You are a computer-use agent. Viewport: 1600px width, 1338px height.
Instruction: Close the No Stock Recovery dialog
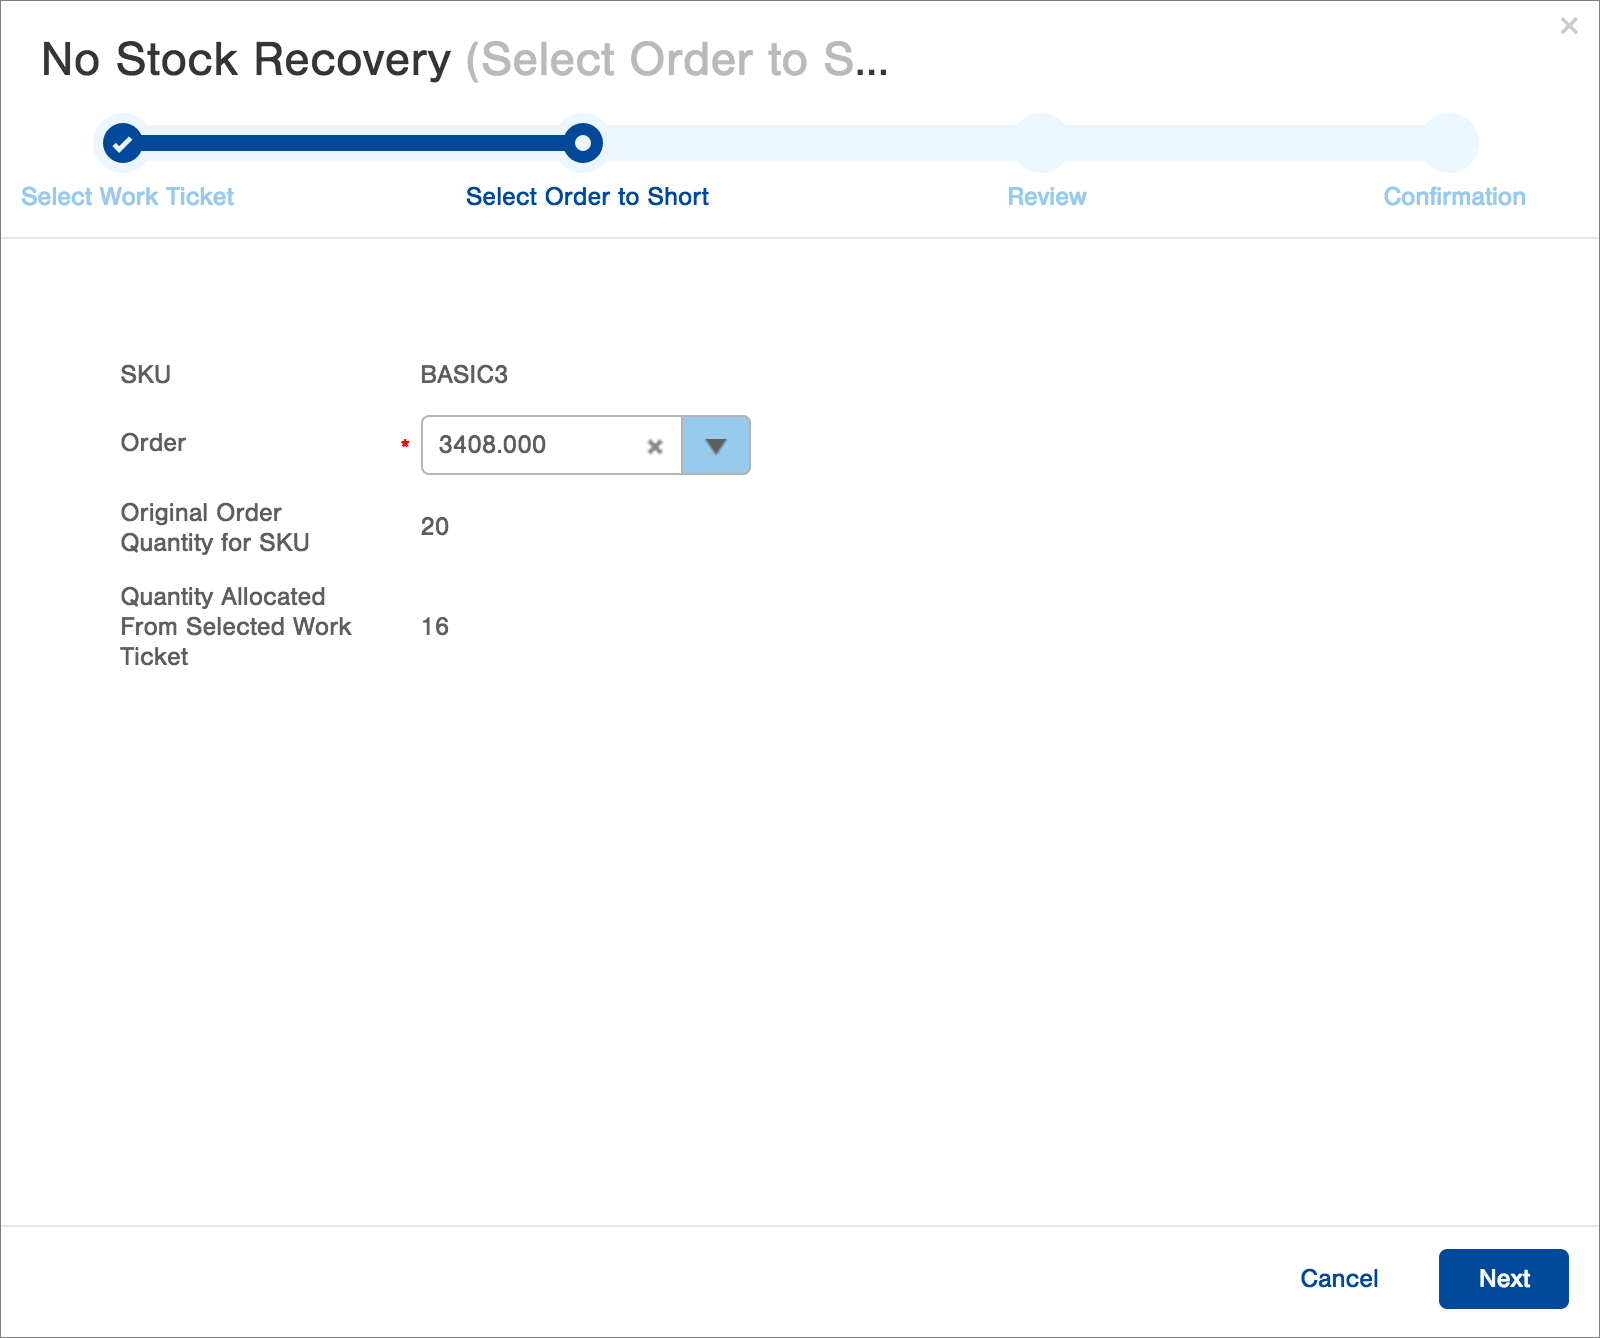tap(1569, 26)
